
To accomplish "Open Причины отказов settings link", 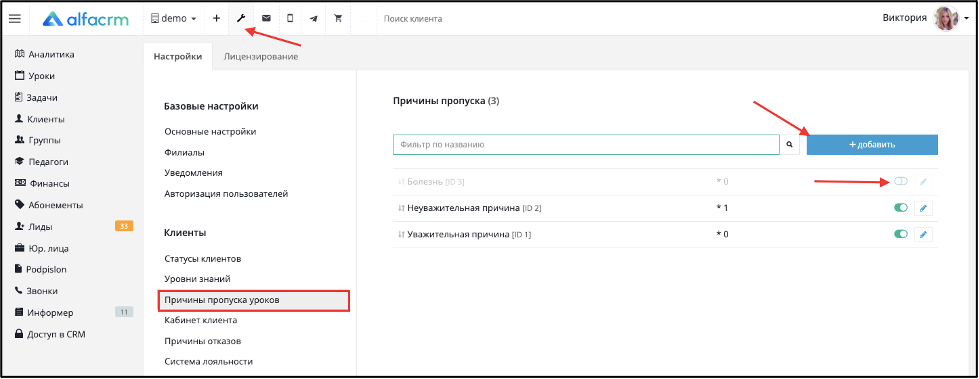I will point(203,341).
